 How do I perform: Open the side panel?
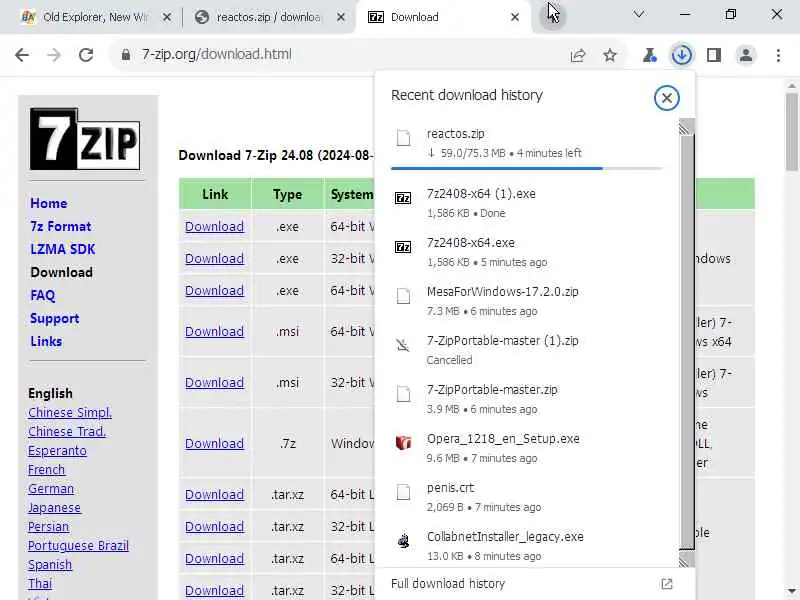[714, 55]
